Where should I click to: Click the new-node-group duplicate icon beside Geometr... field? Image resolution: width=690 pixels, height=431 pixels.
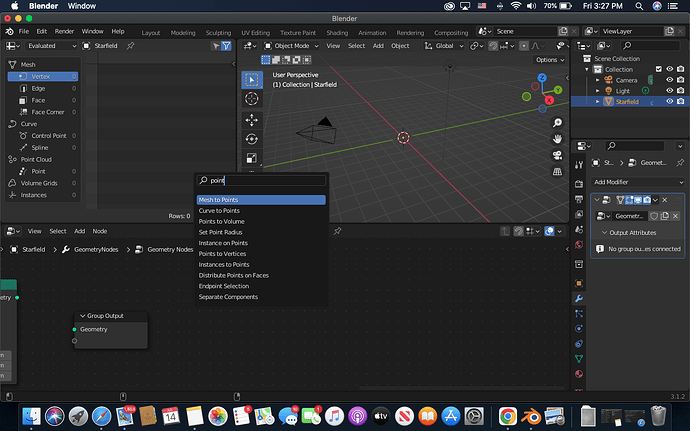pyautogui.click(x=665, y=216)
